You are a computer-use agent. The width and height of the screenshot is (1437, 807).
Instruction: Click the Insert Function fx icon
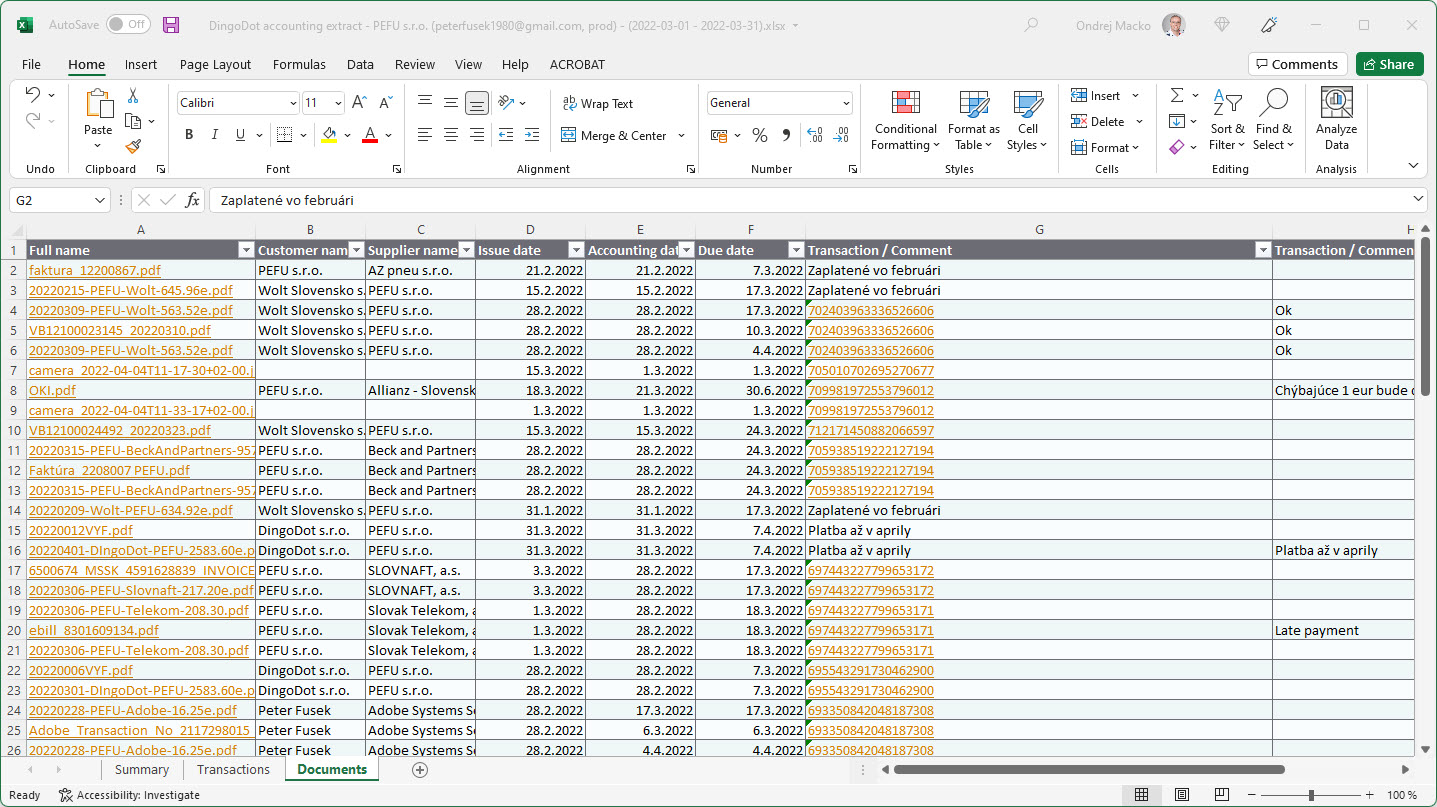192,200
